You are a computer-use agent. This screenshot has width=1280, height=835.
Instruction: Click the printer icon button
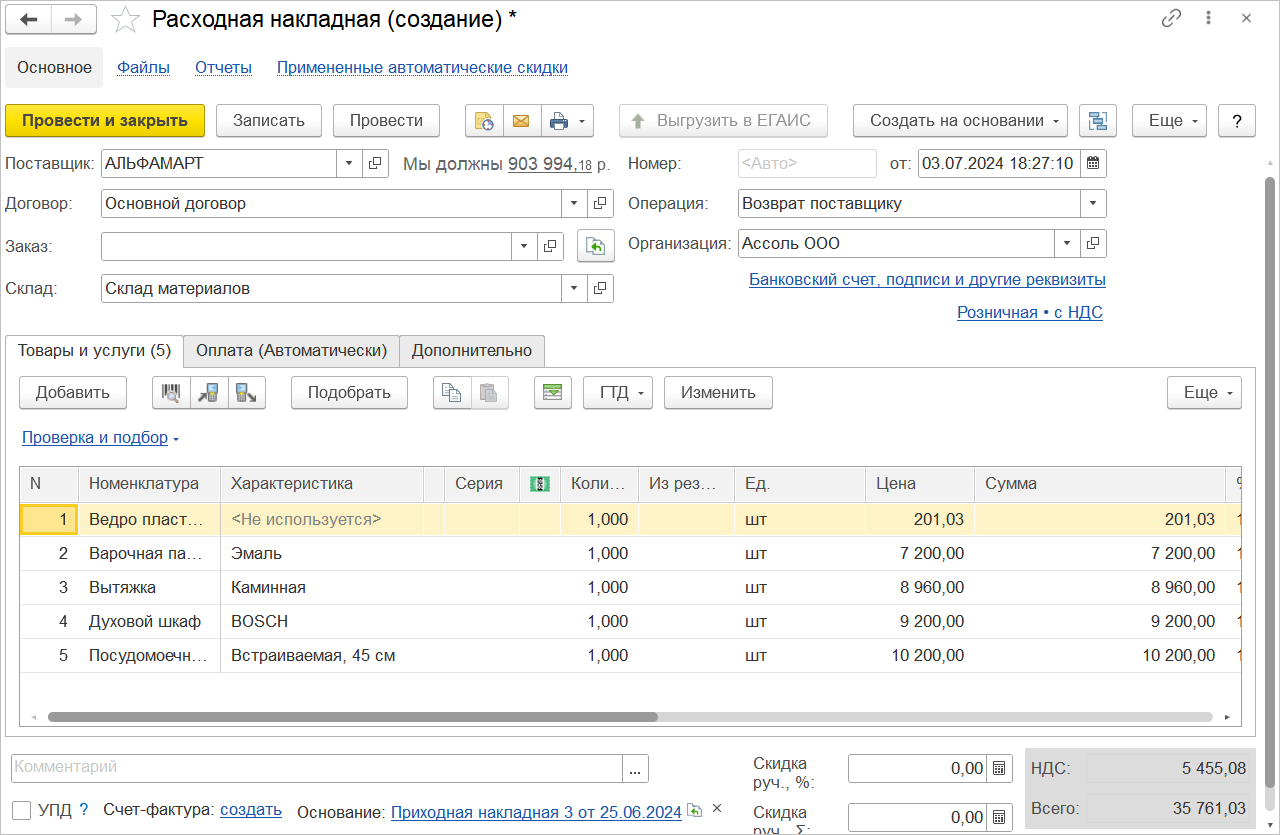pos(560,121)
